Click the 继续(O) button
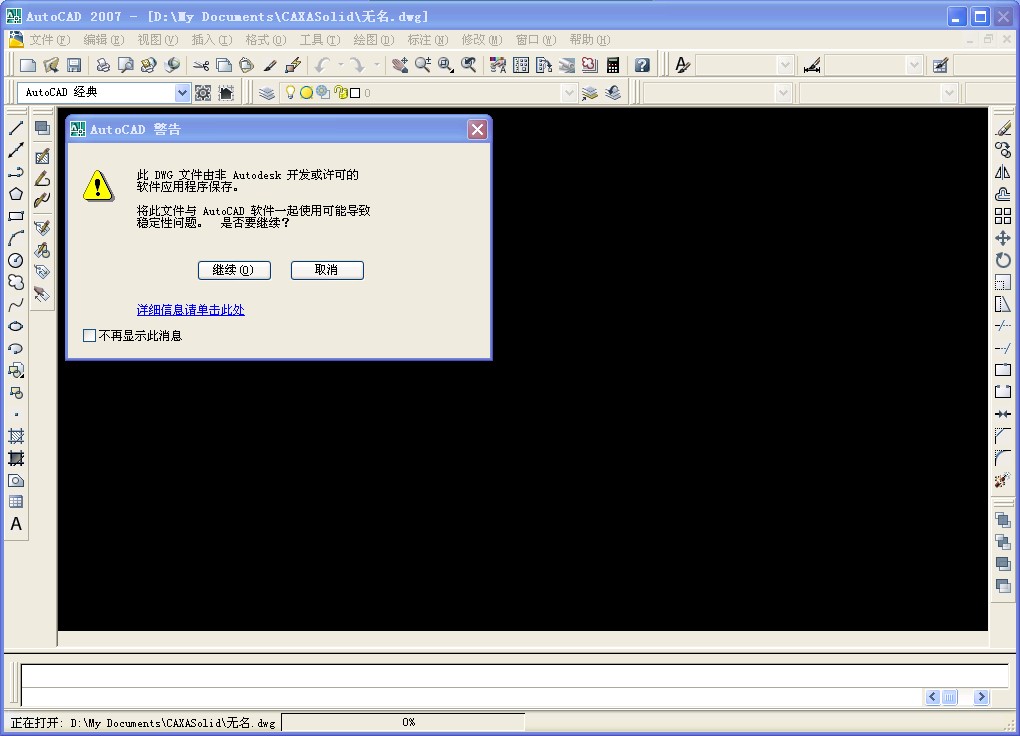Image resolution: width=1020 pixels, height=736 pixels. [x=234, y=270]
